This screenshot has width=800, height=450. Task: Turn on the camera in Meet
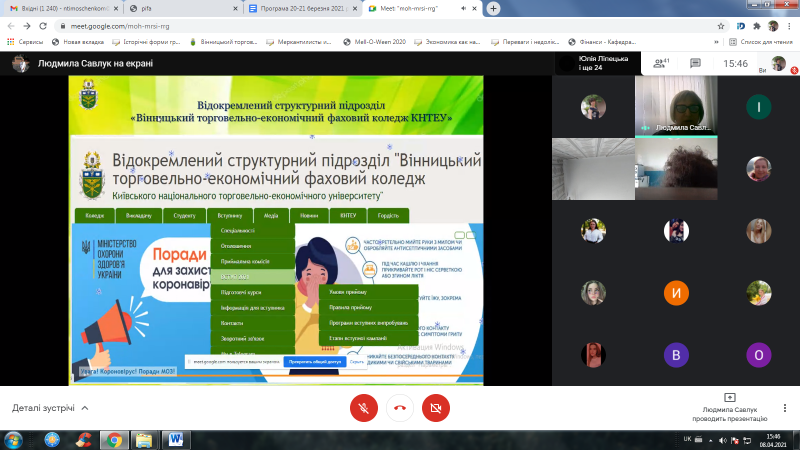[436, 408]
